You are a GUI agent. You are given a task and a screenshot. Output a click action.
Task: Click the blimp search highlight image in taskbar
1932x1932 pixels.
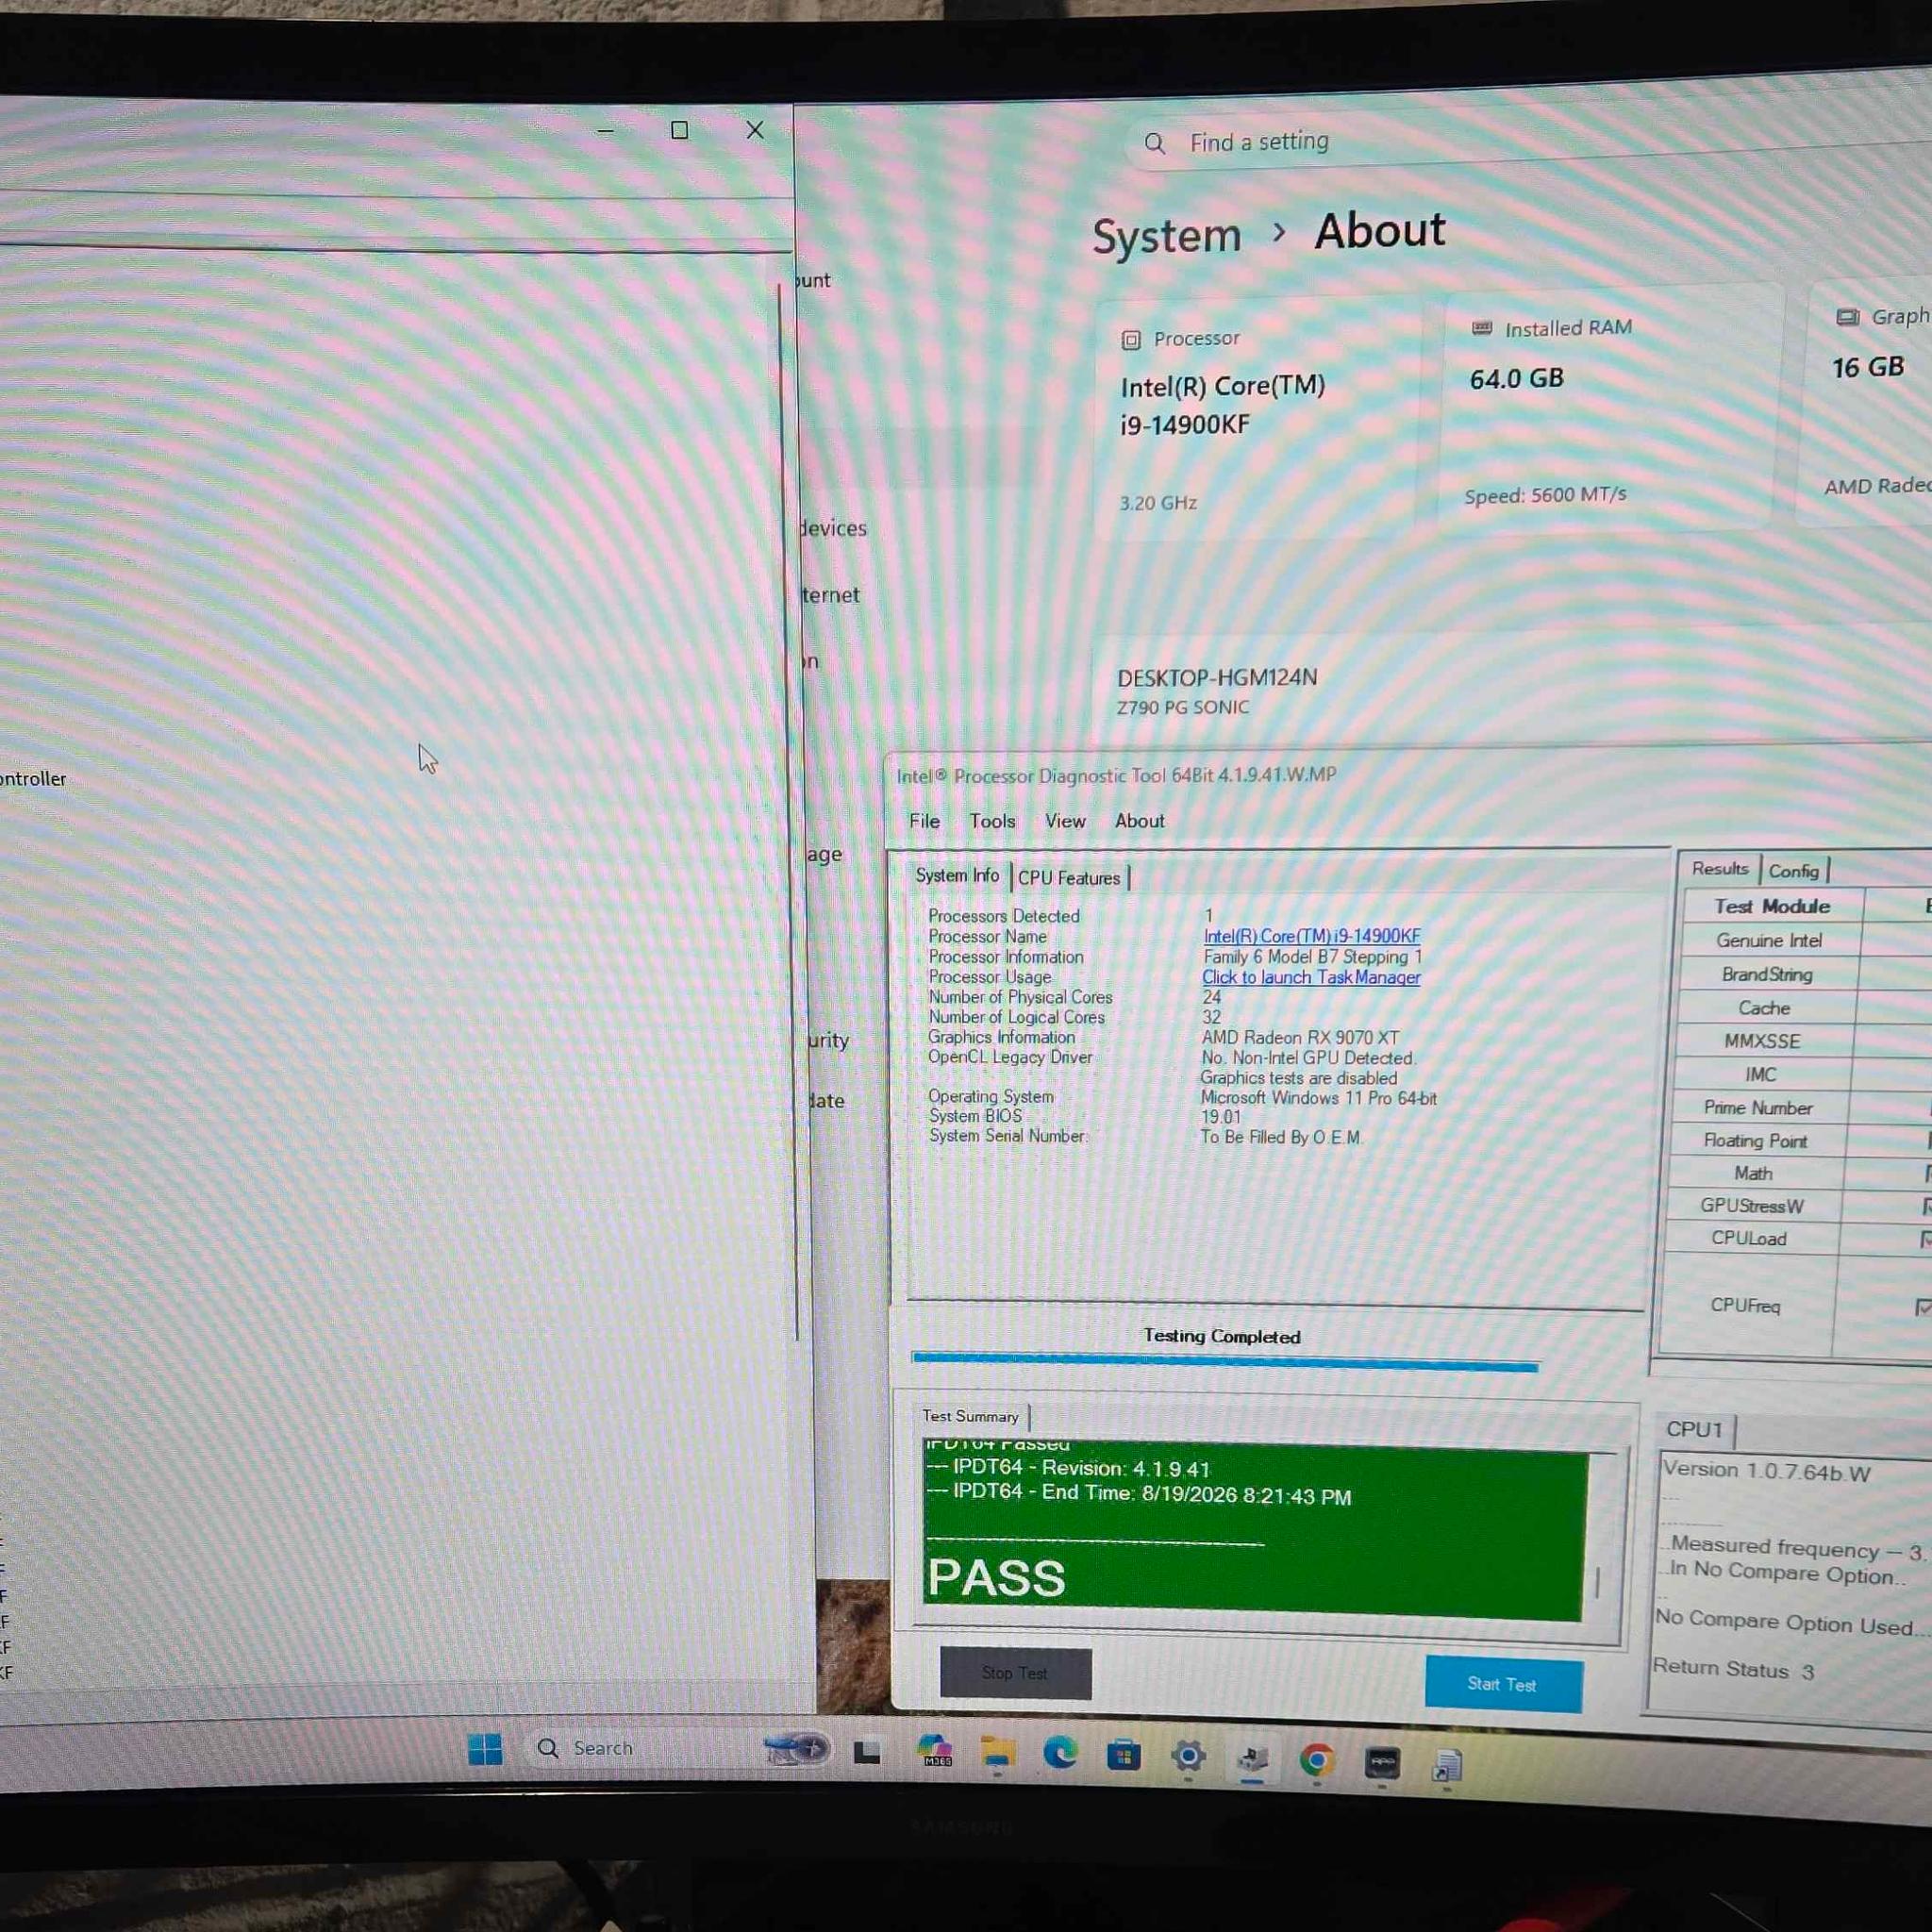(x=795, y=1749)
